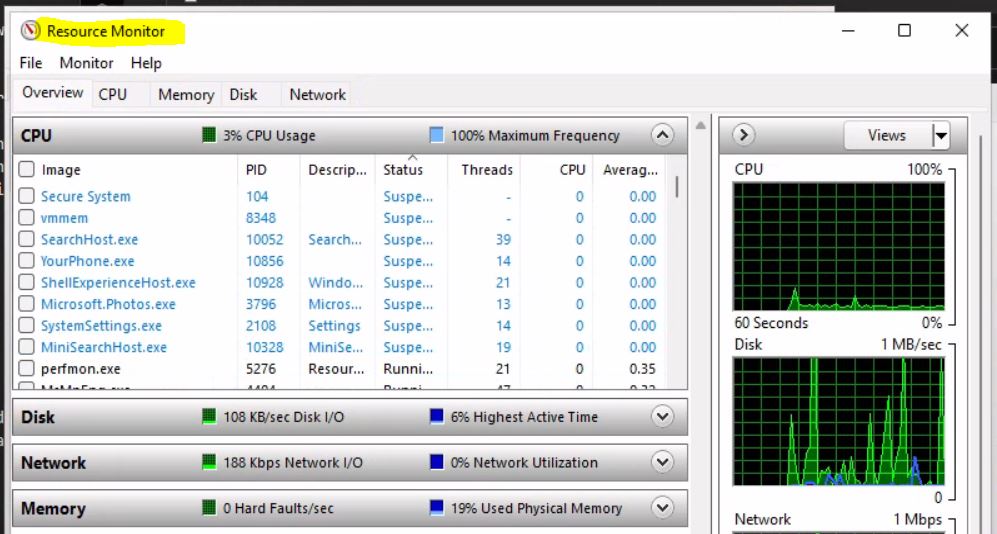The height and width of the screenshot is (534, 997).
Task: Check the Secure System process checkbox
Action: coord(26,196)
